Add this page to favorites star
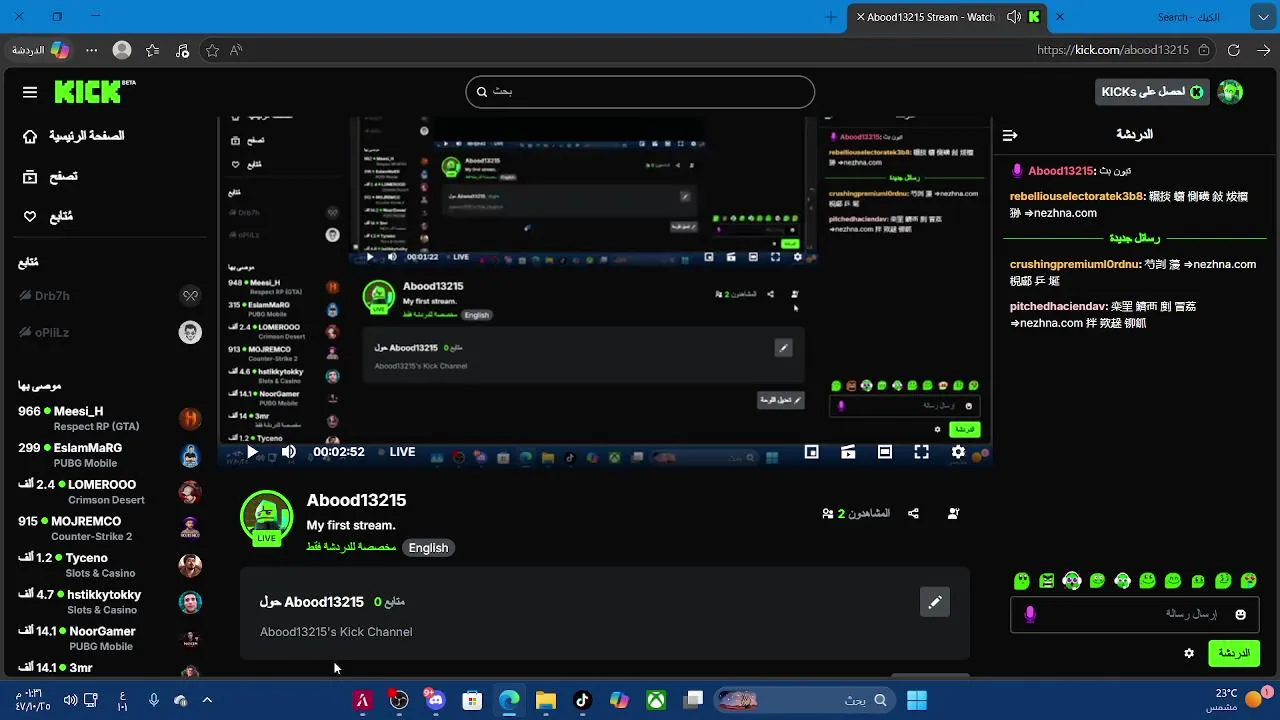 (212, 50)
